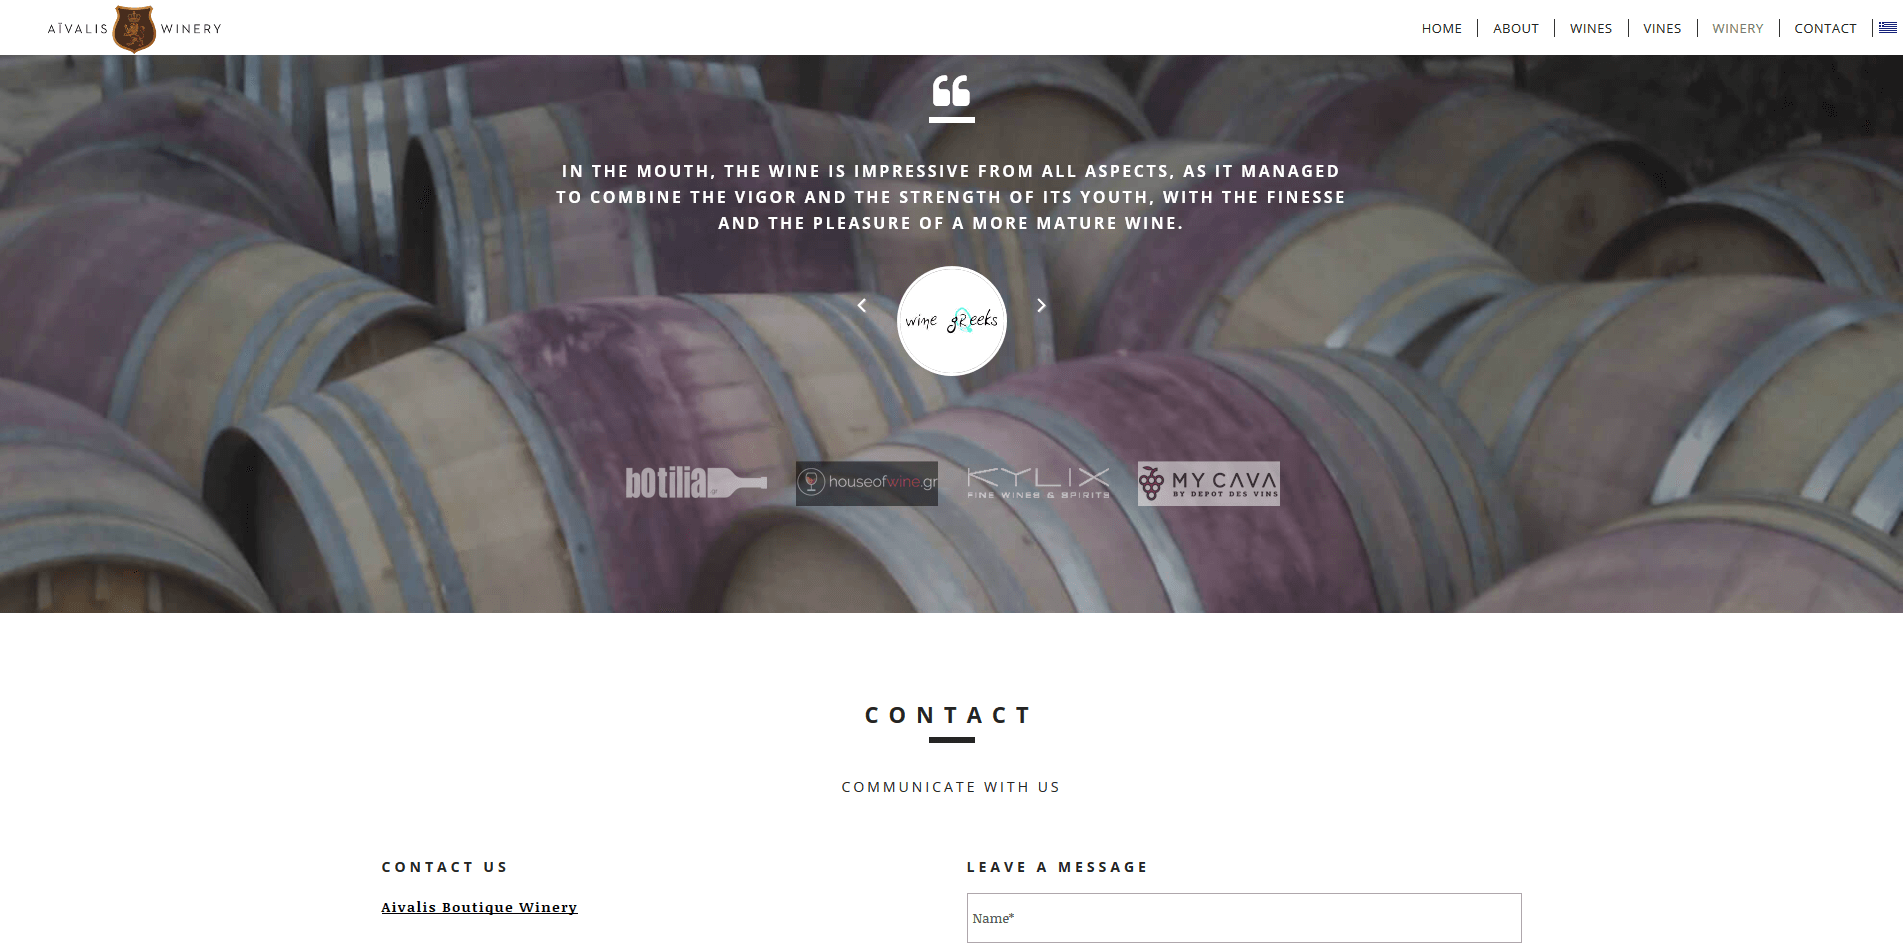Viewport: 1903px width, 944px height.
Task: Show previous testimonial with left arrow
Action: coord(862,305)
